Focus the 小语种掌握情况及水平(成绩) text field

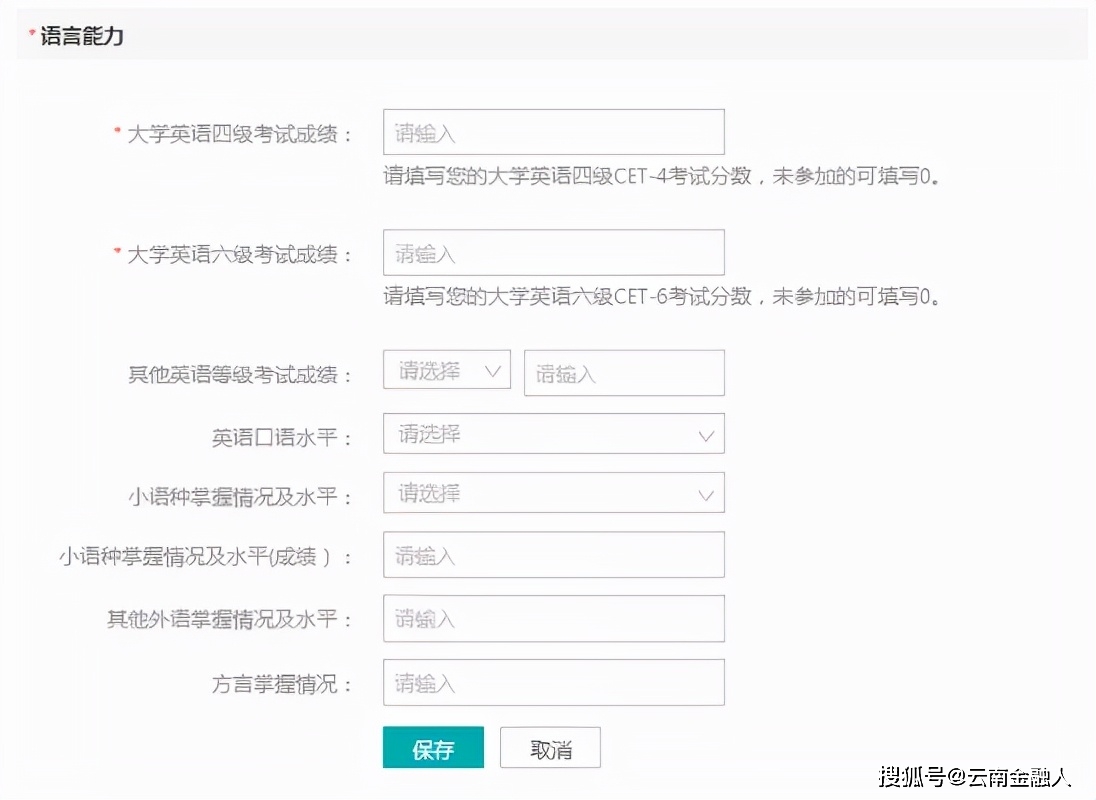point(553,555)
